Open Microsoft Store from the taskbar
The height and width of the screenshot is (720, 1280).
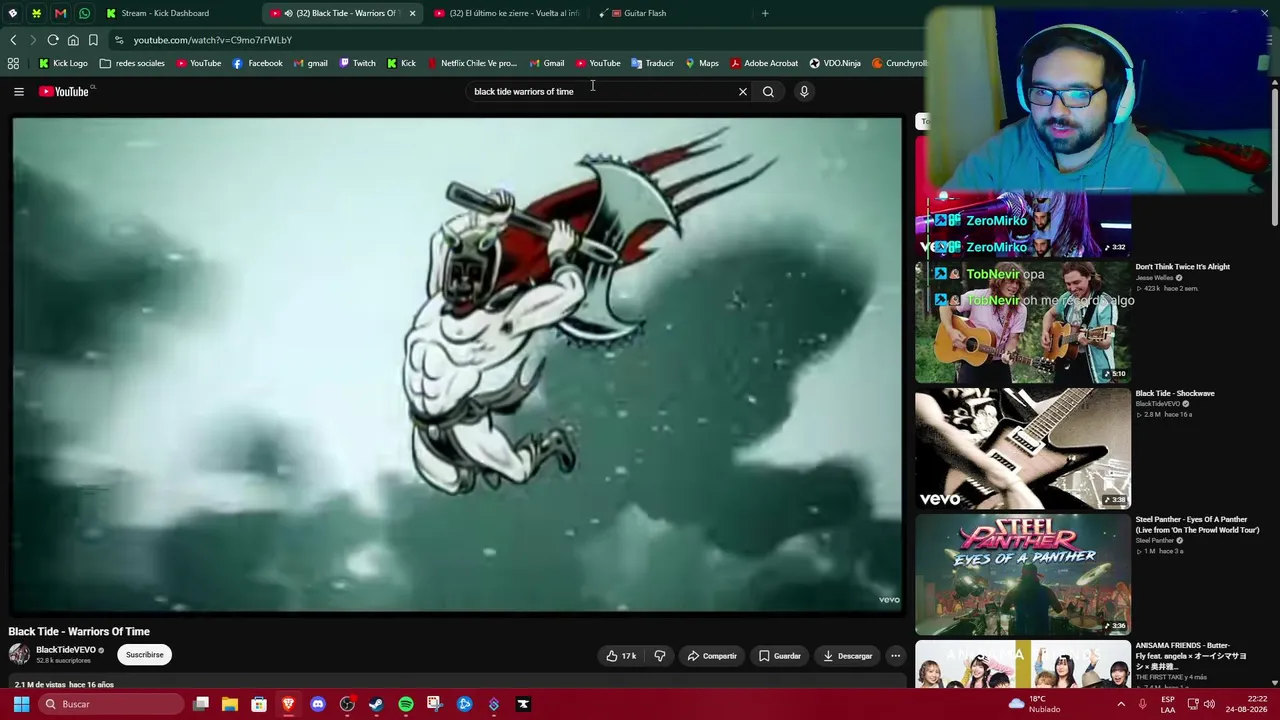coord(259,704)
